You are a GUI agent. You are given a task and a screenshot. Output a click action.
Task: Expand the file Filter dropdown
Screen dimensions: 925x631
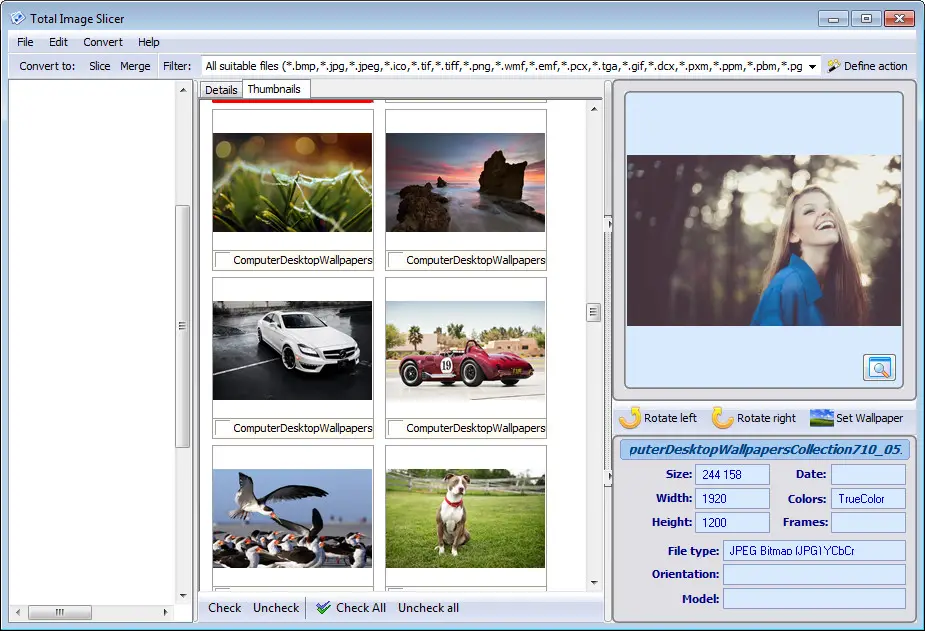point(811,67)
